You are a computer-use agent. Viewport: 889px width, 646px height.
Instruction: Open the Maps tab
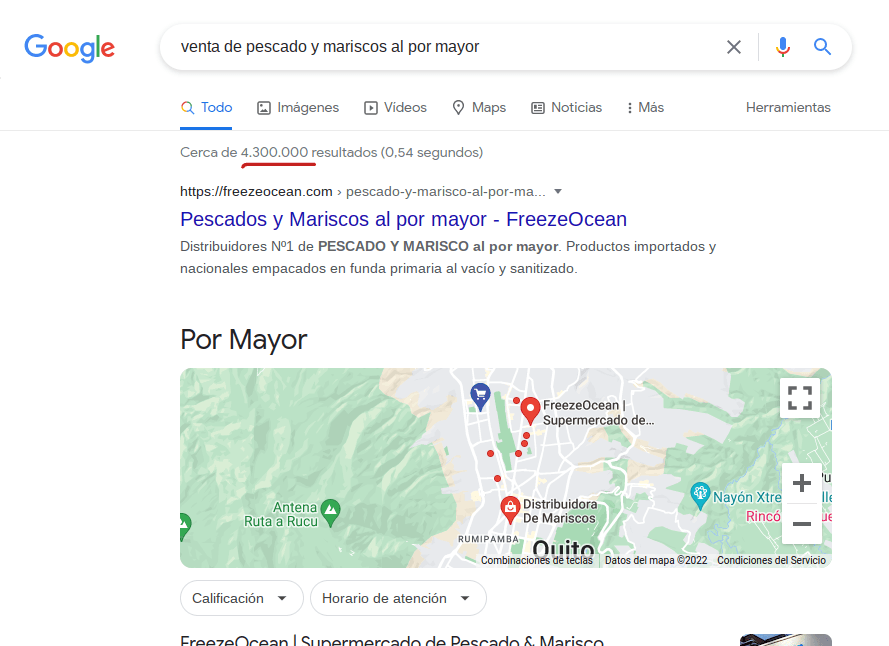tap(479, 108)
